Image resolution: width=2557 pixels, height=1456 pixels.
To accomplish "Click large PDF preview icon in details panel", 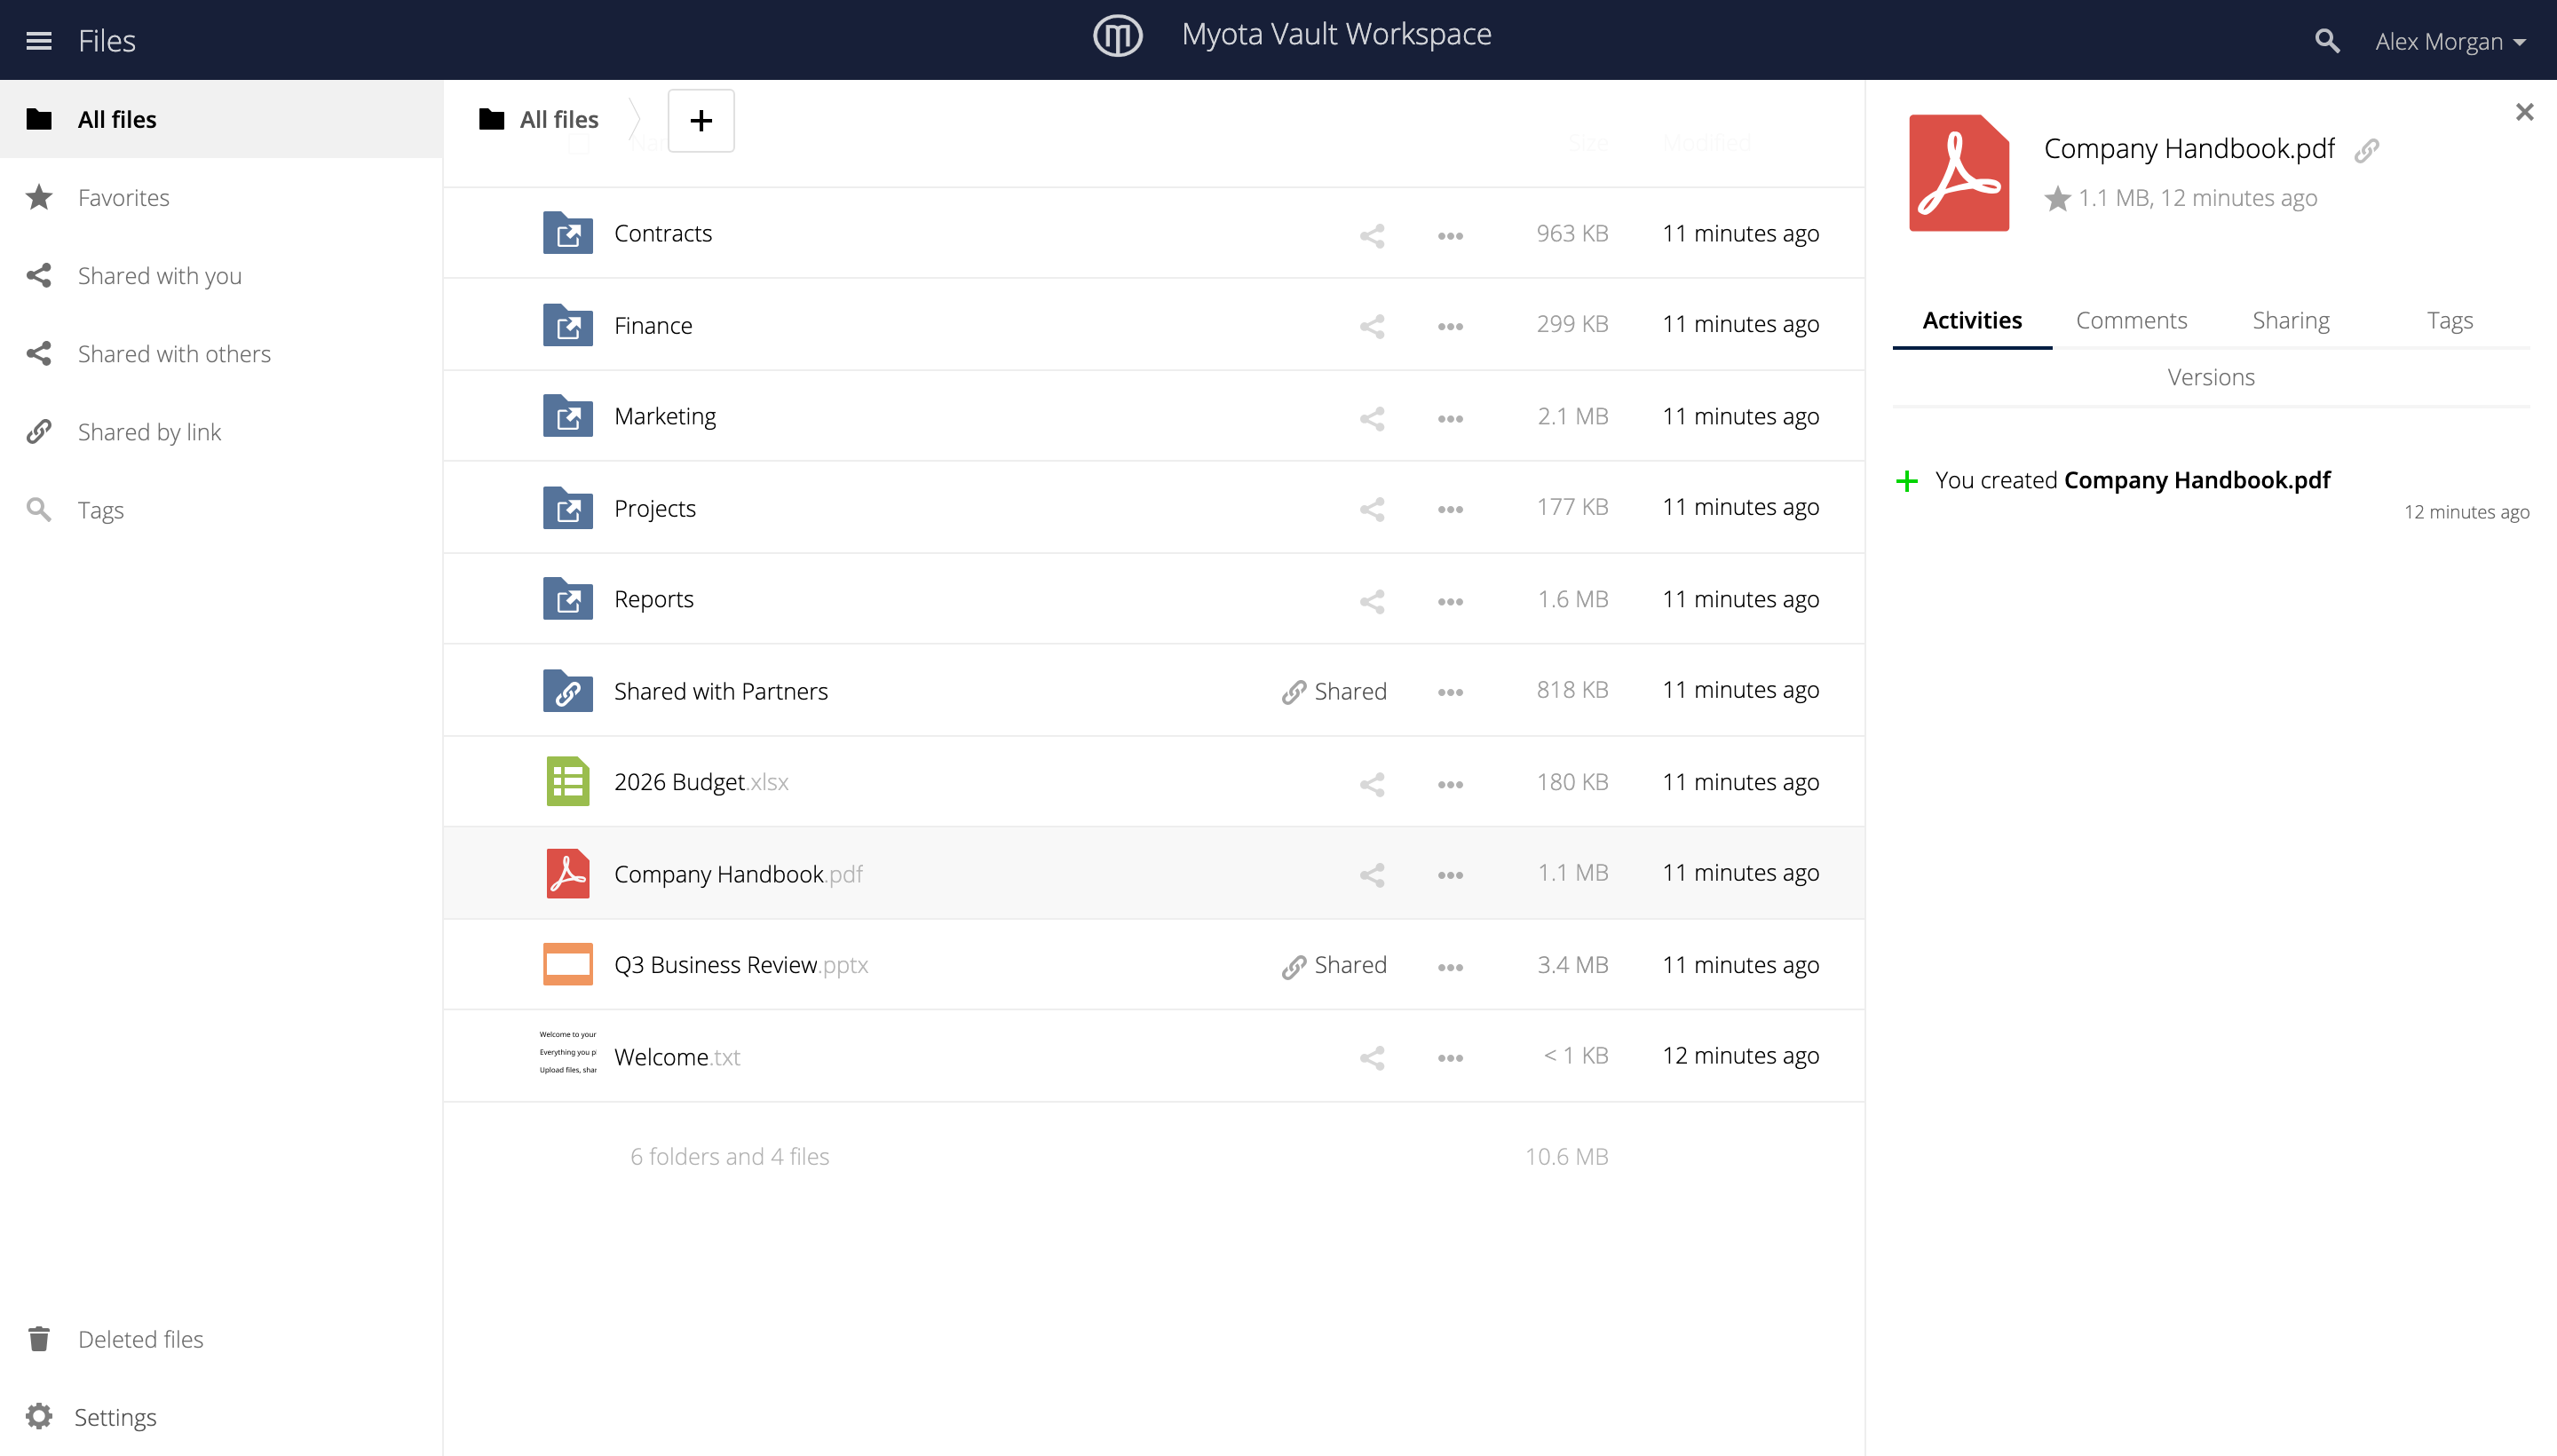I will click(1958, 173).
